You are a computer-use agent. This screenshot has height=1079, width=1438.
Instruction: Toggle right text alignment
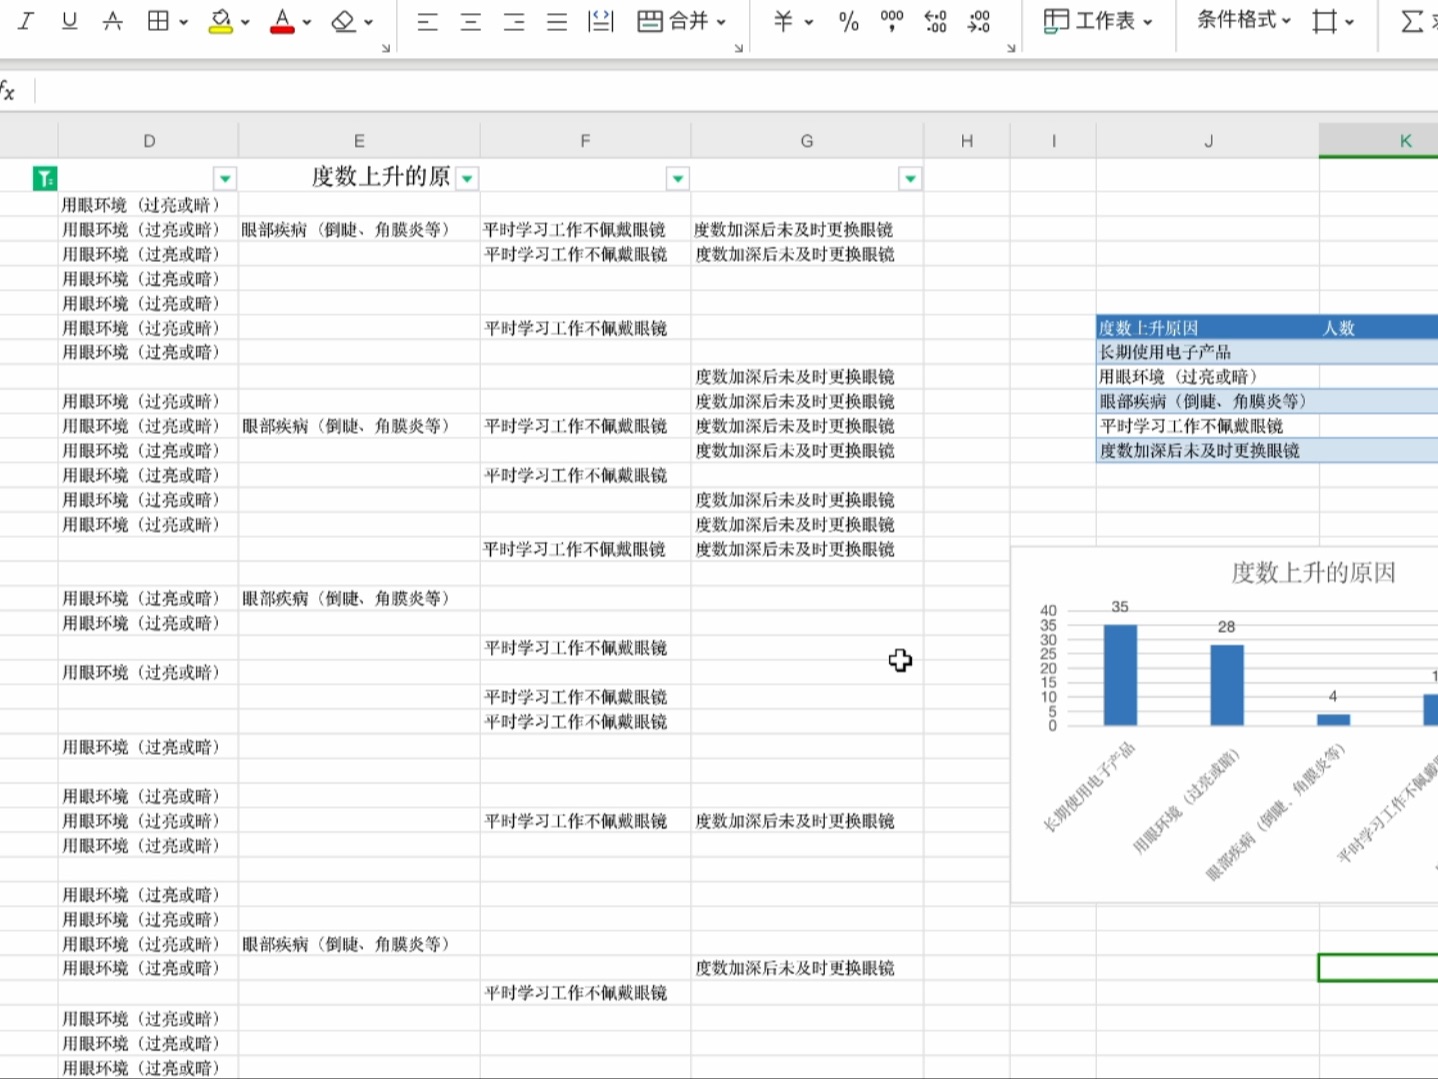coord(513,20)
